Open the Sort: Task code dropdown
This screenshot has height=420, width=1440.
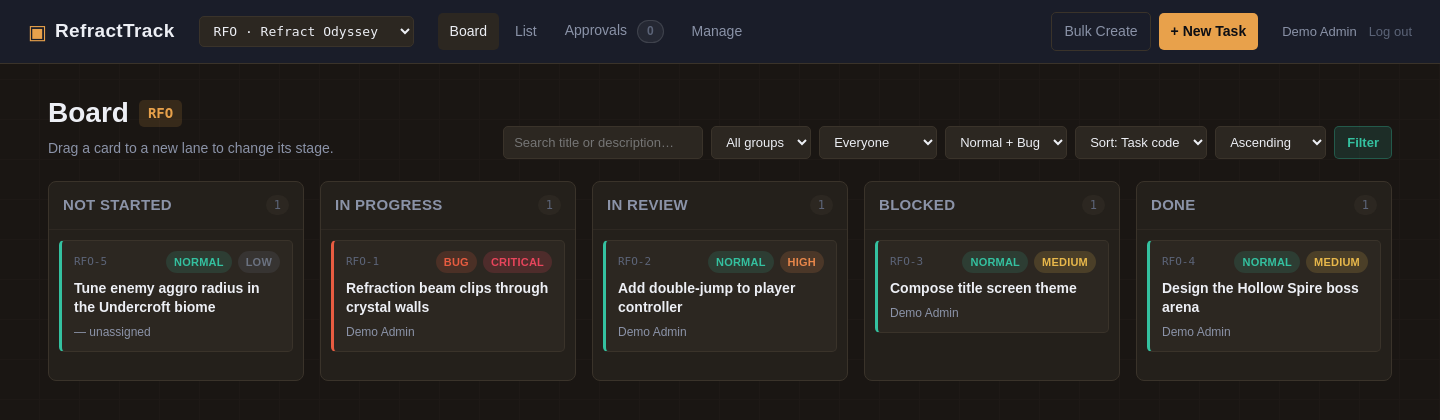pyautogui.click(x=1141, y=142)
